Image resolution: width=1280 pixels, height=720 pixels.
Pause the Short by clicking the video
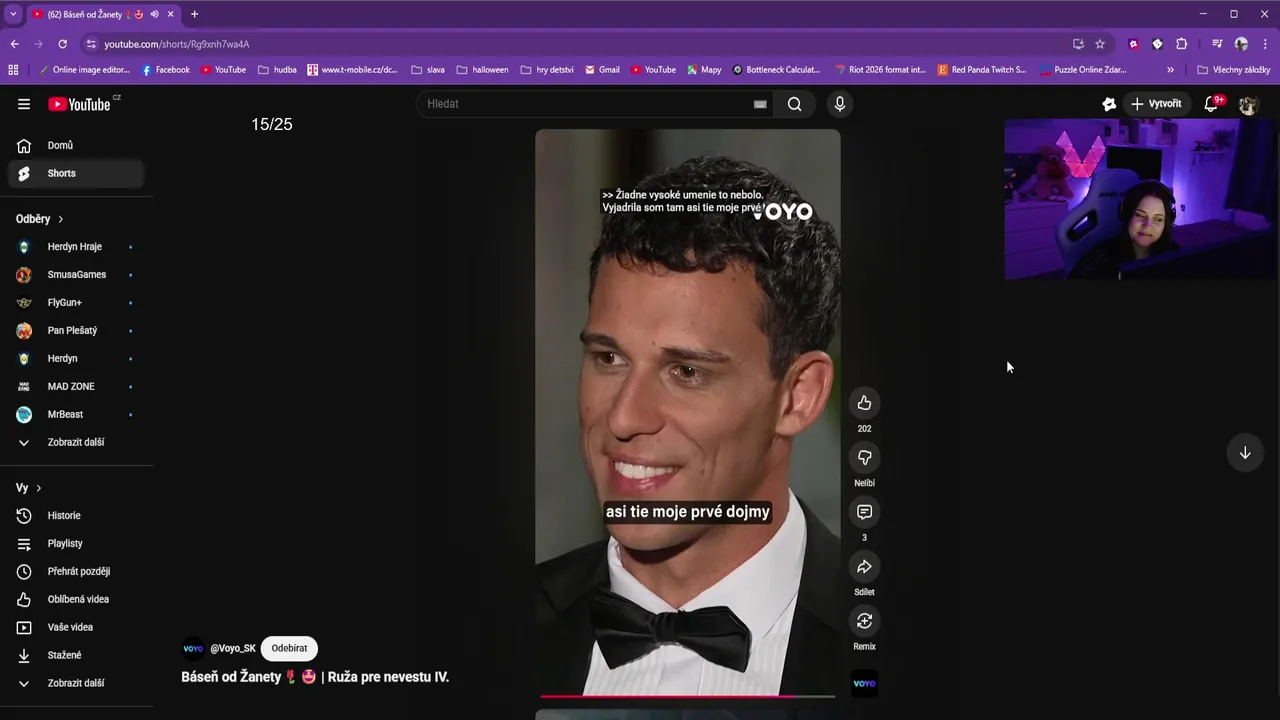[688, 412]
